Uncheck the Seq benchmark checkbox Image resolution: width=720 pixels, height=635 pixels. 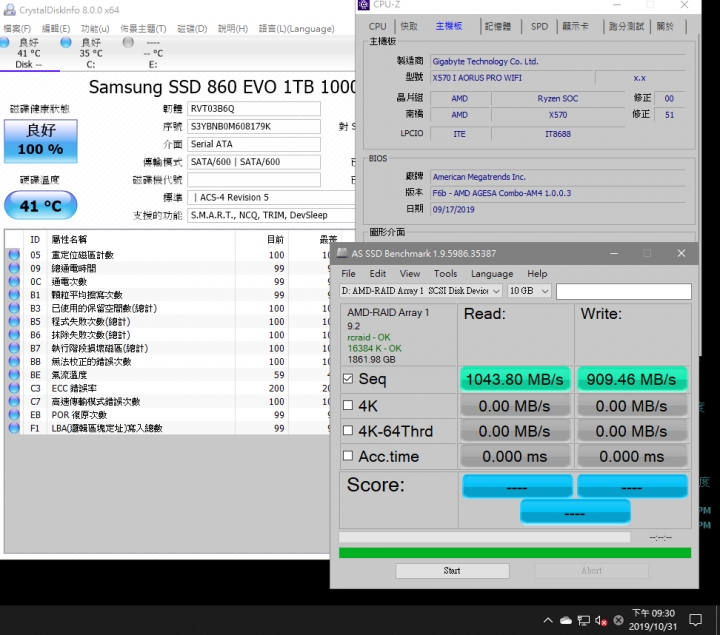coord(348,379)
